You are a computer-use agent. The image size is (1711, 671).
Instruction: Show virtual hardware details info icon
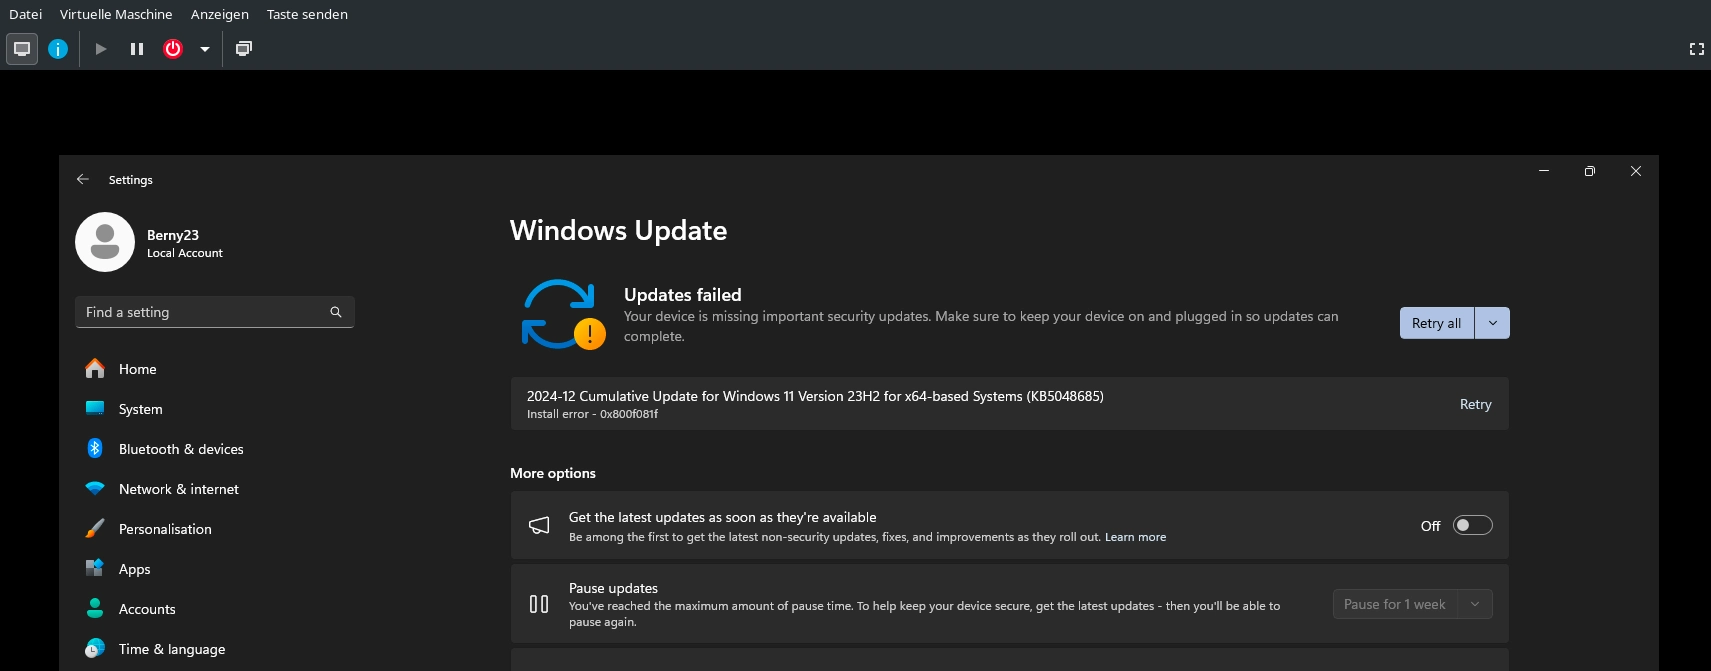click(x=58, y=49)
